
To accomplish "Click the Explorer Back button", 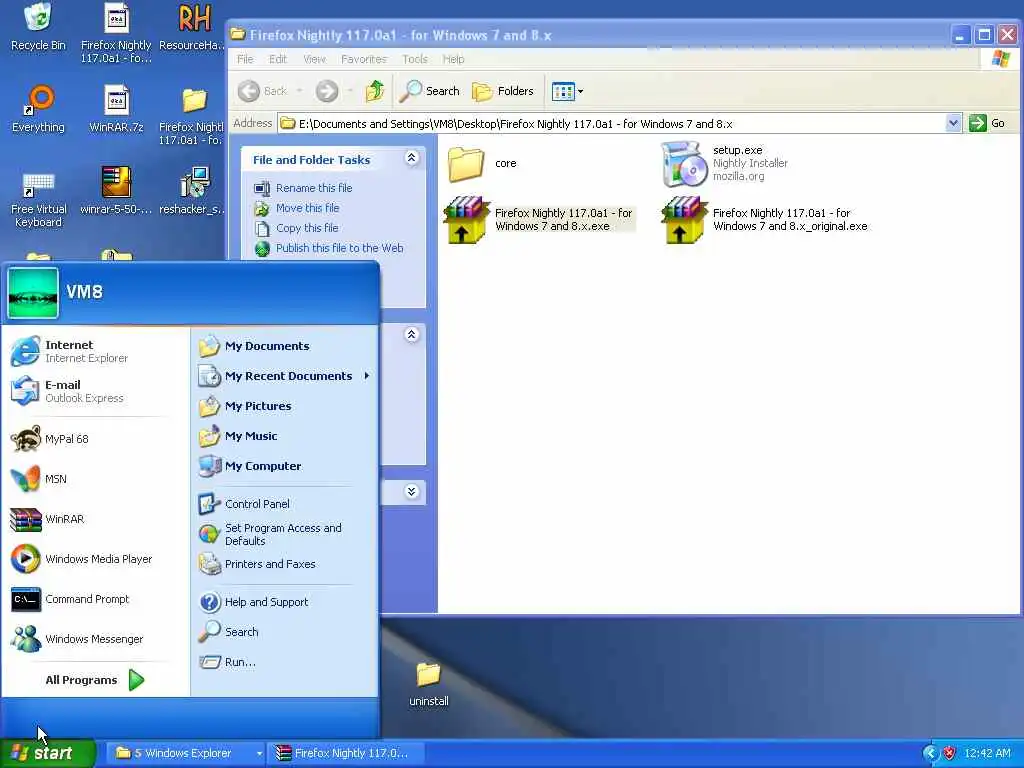I will click(263, 91).
